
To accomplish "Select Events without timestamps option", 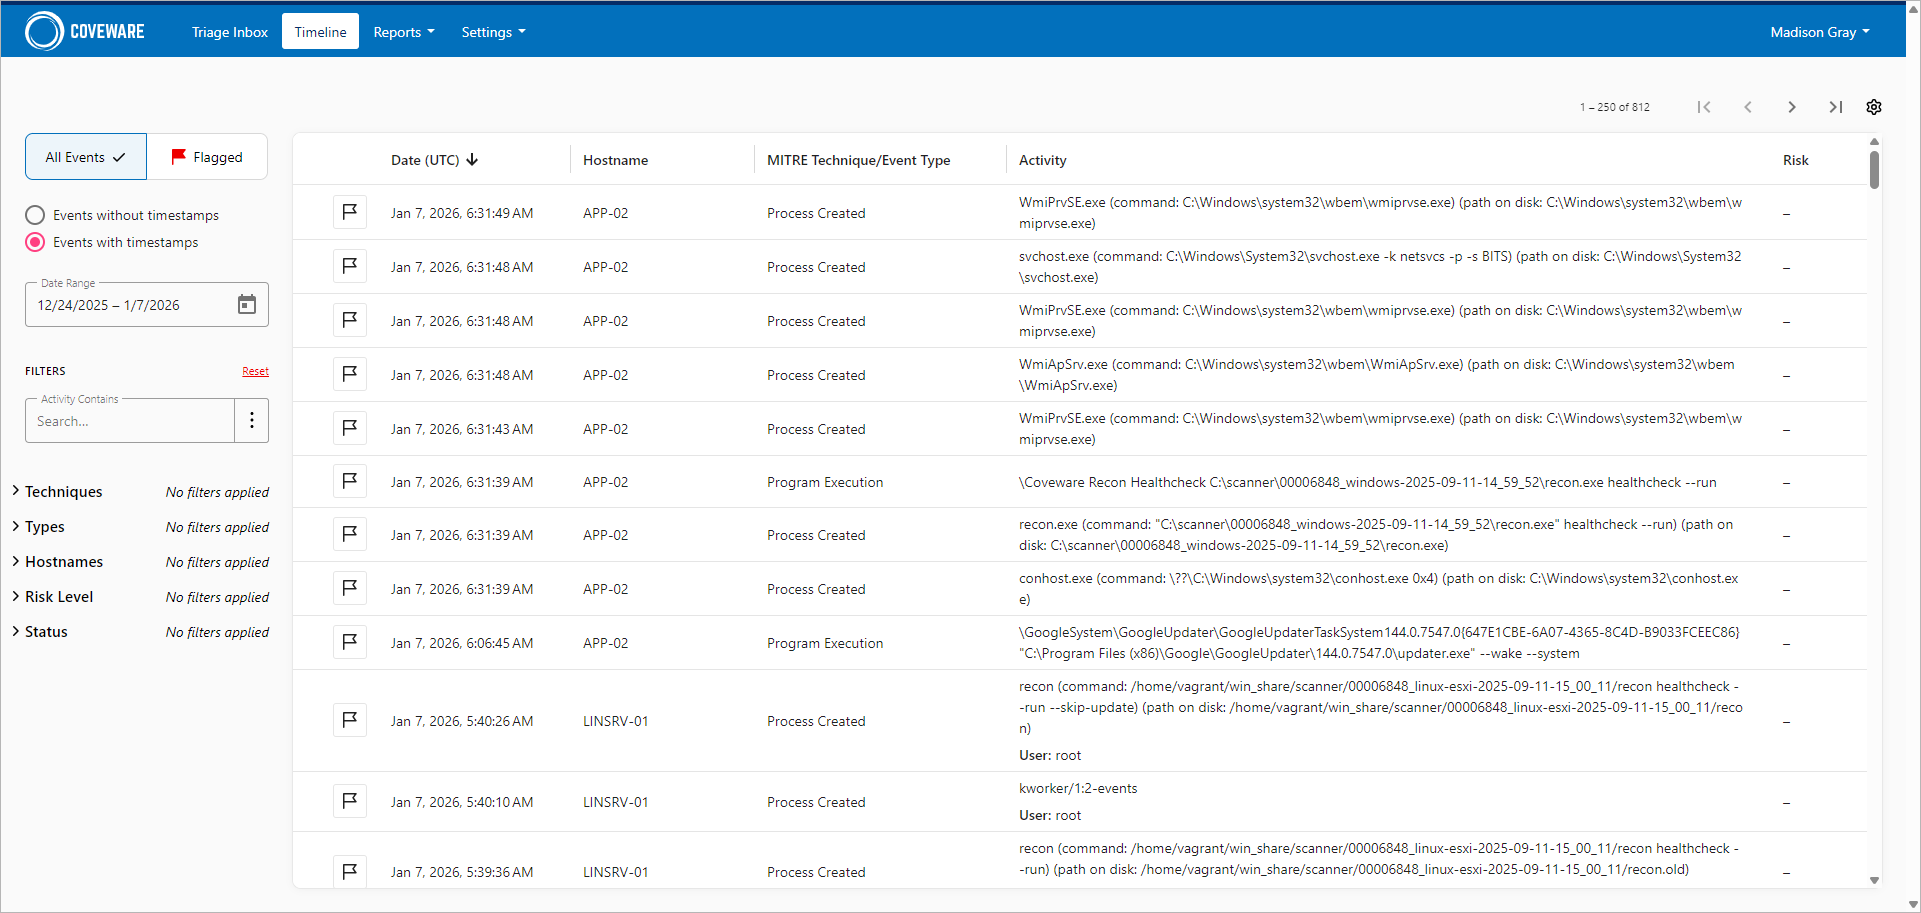I will tap(36, 215).
